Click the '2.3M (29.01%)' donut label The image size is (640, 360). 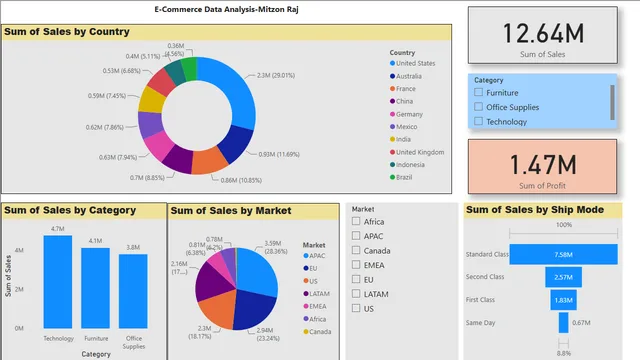276,75
